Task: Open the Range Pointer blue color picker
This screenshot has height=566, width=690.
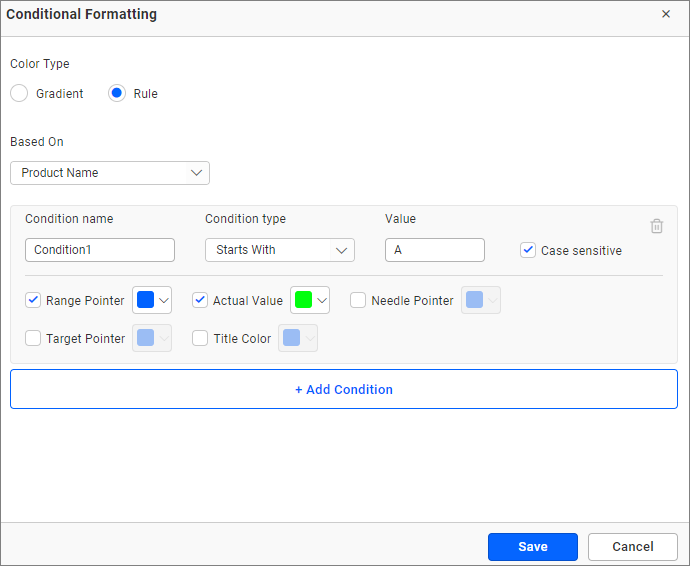Action: [152, 300]
